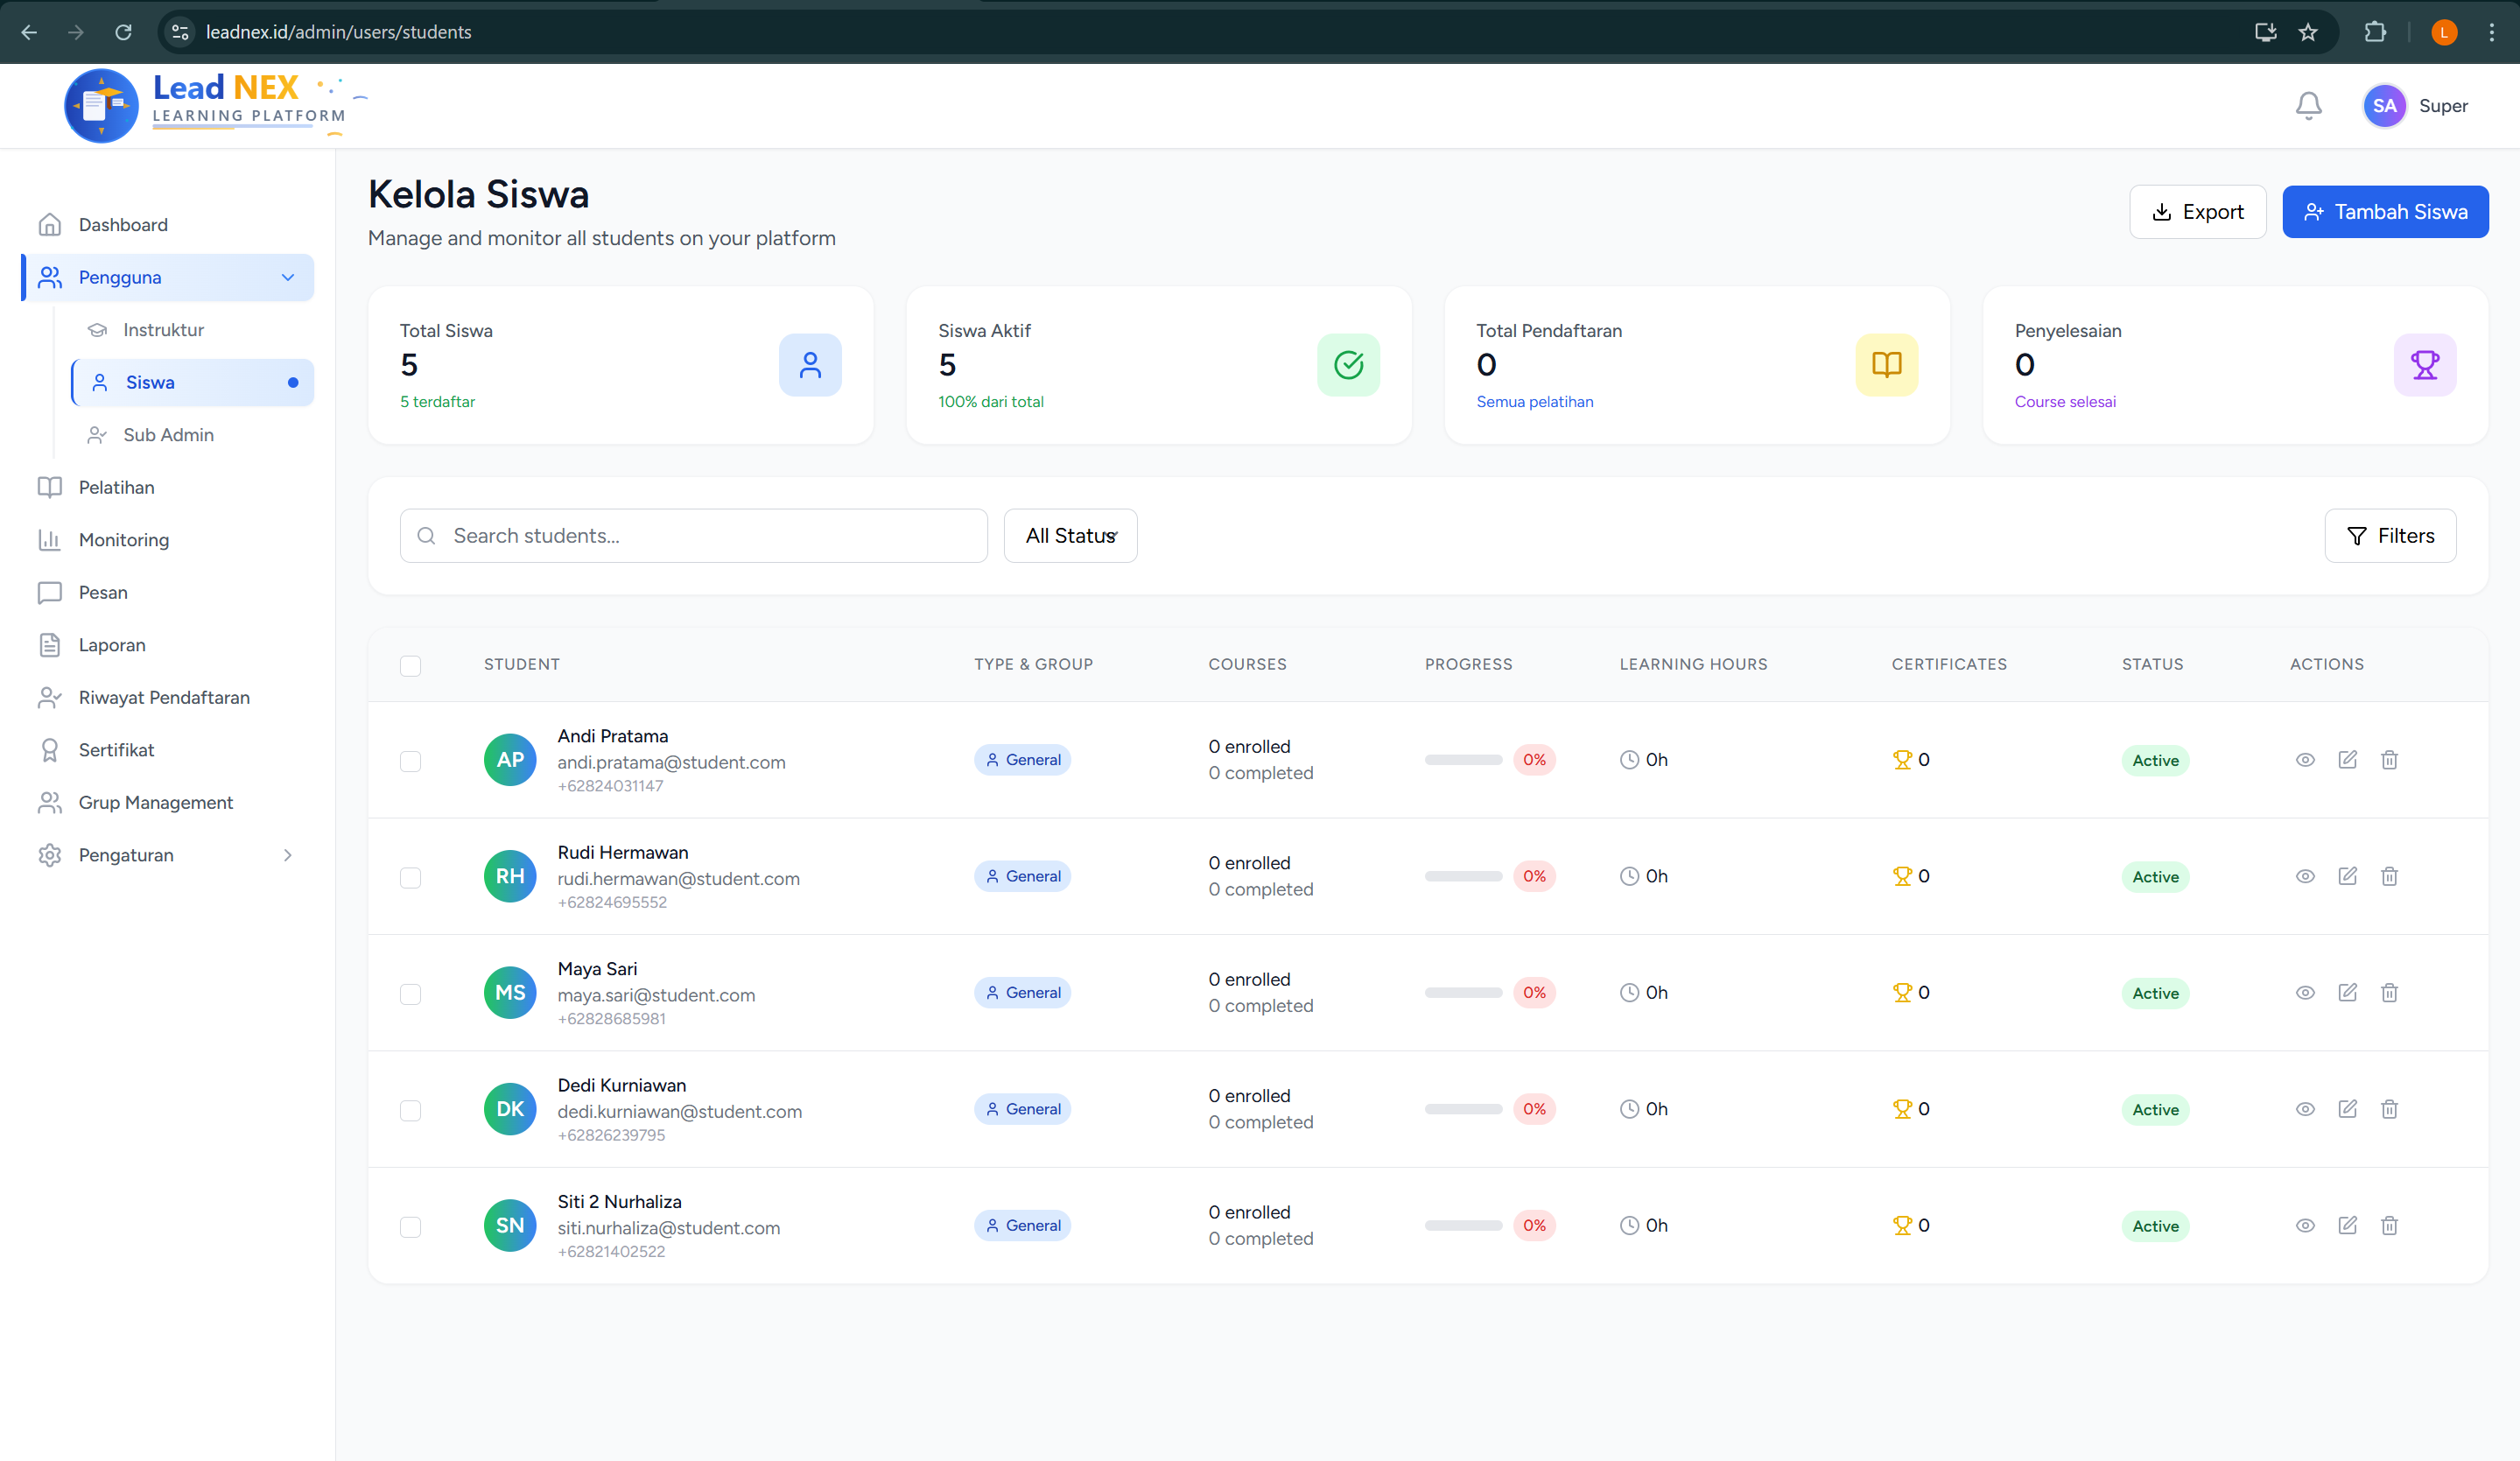This screenshot has width=2520, height=1461.
Task: Go to Monitoring from the sidebar
Action: tap(124, 540)
